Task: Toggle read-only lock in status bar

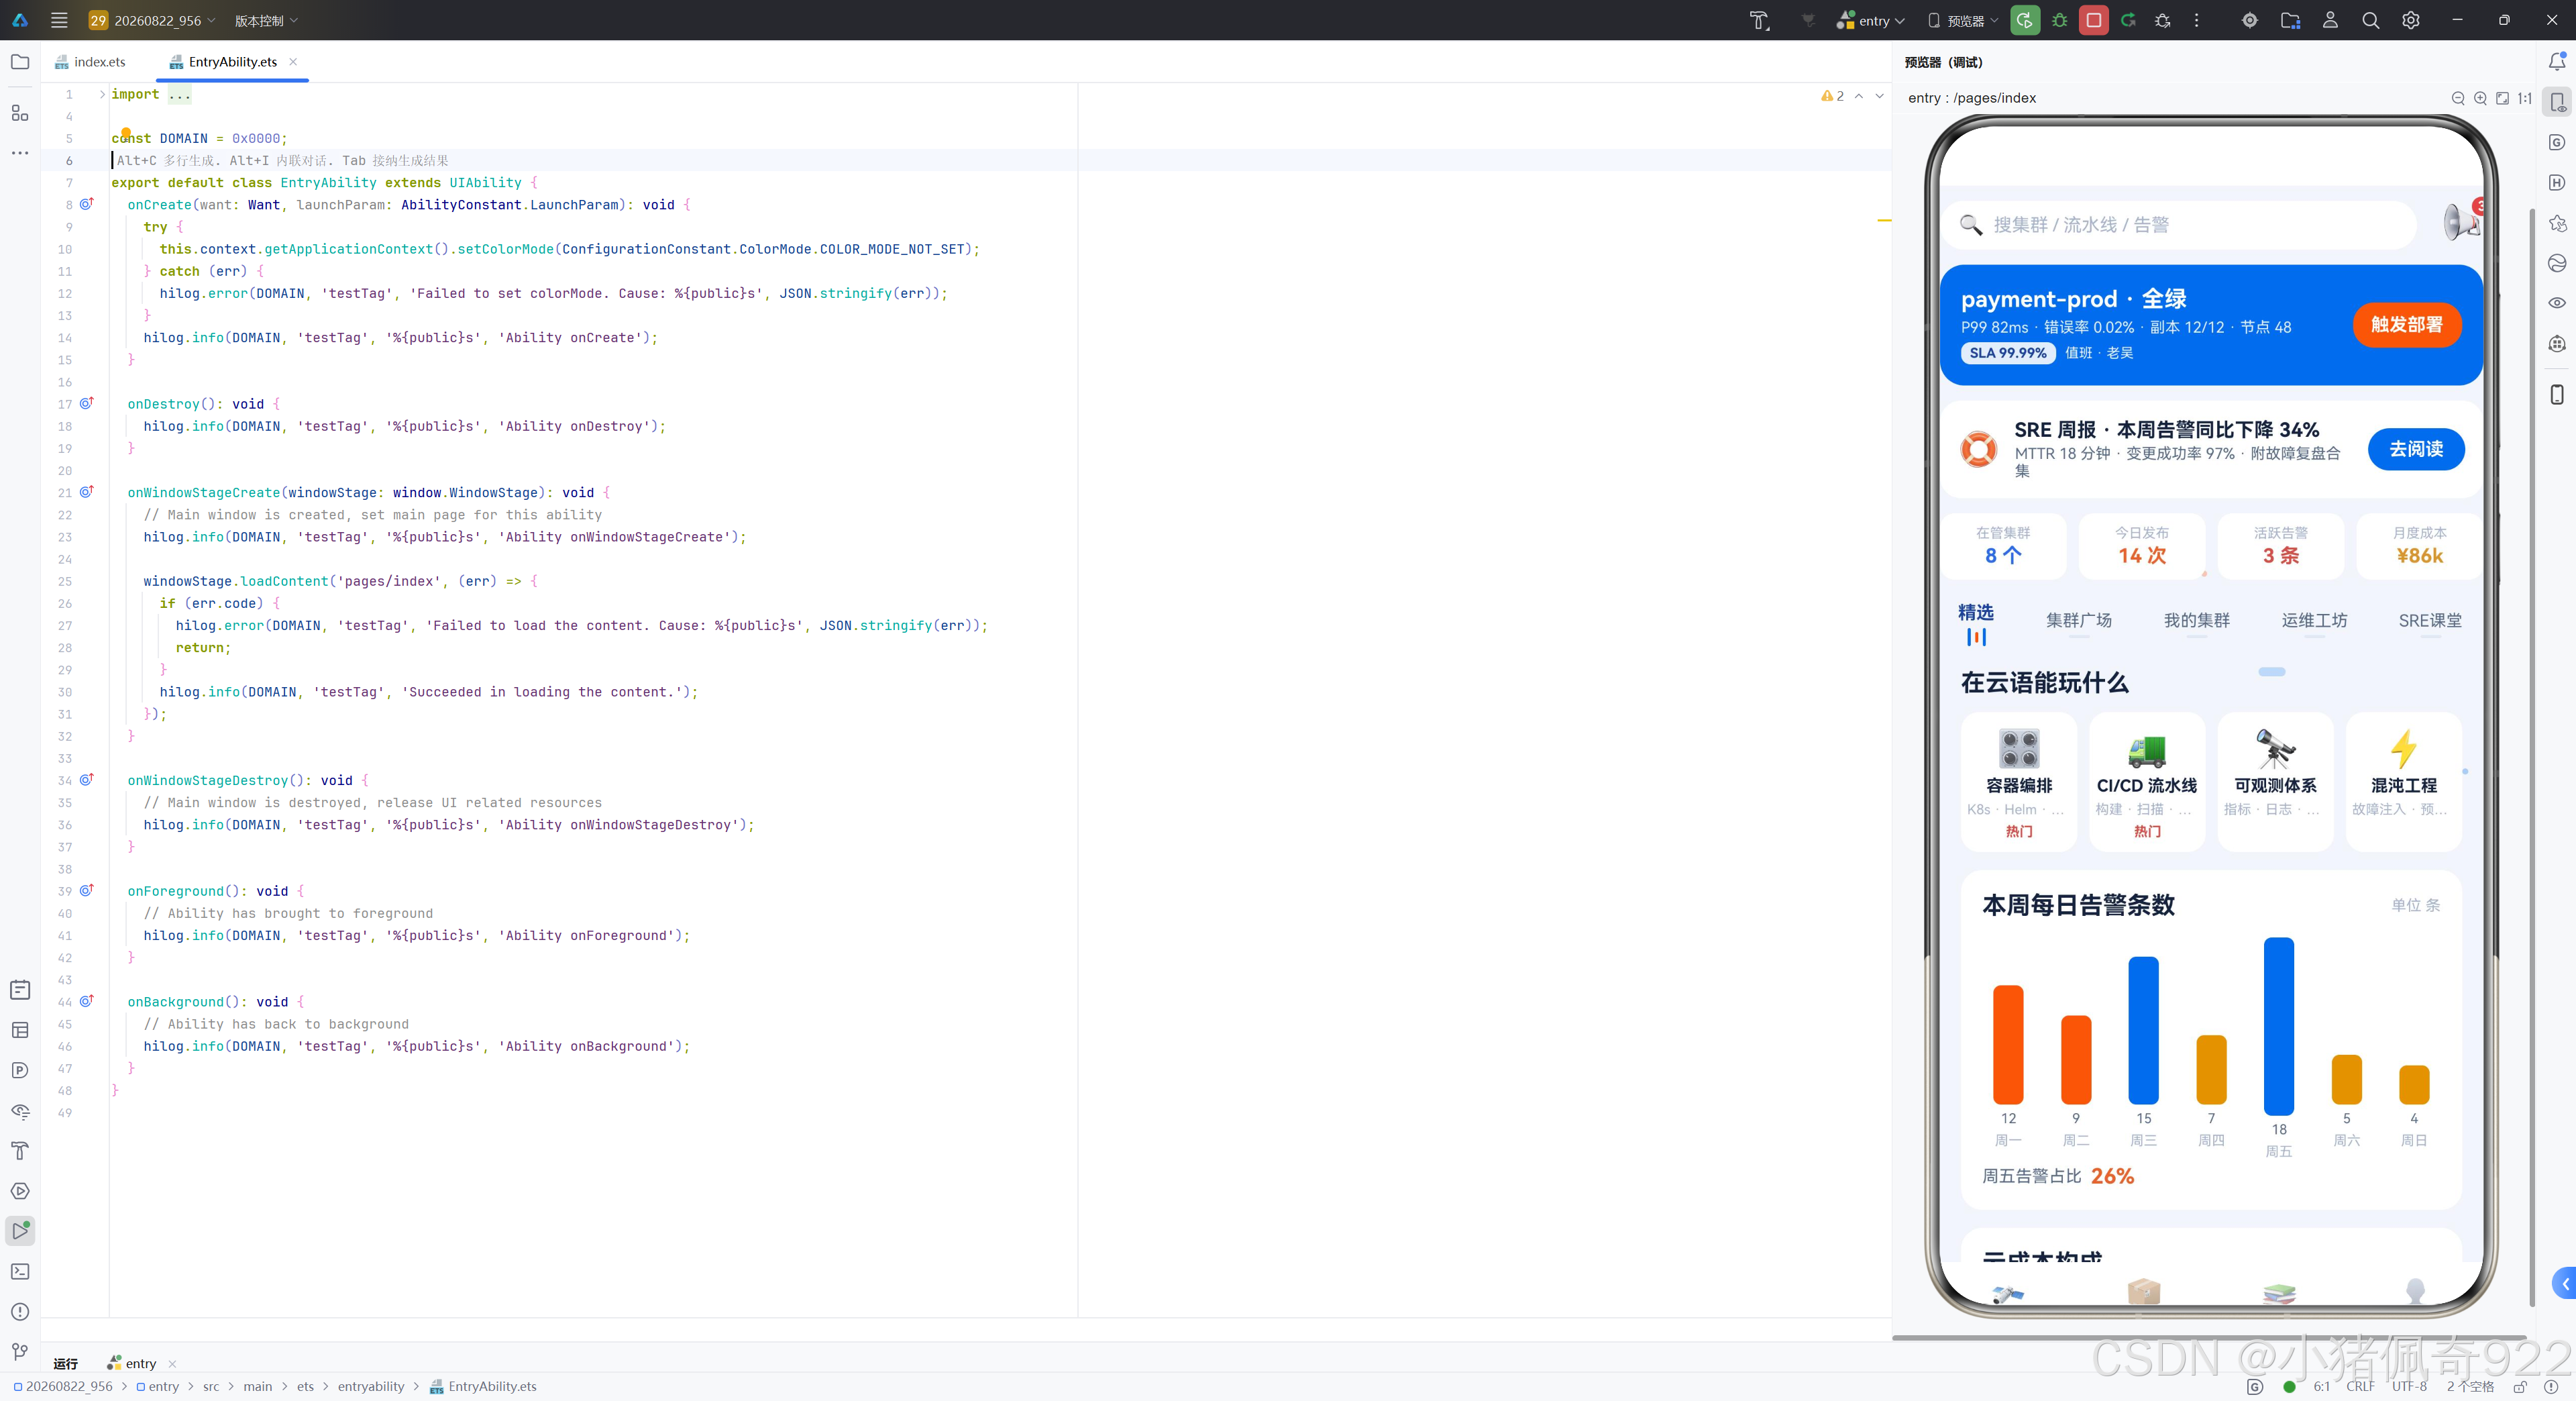Action: tap(2520, 1387)
